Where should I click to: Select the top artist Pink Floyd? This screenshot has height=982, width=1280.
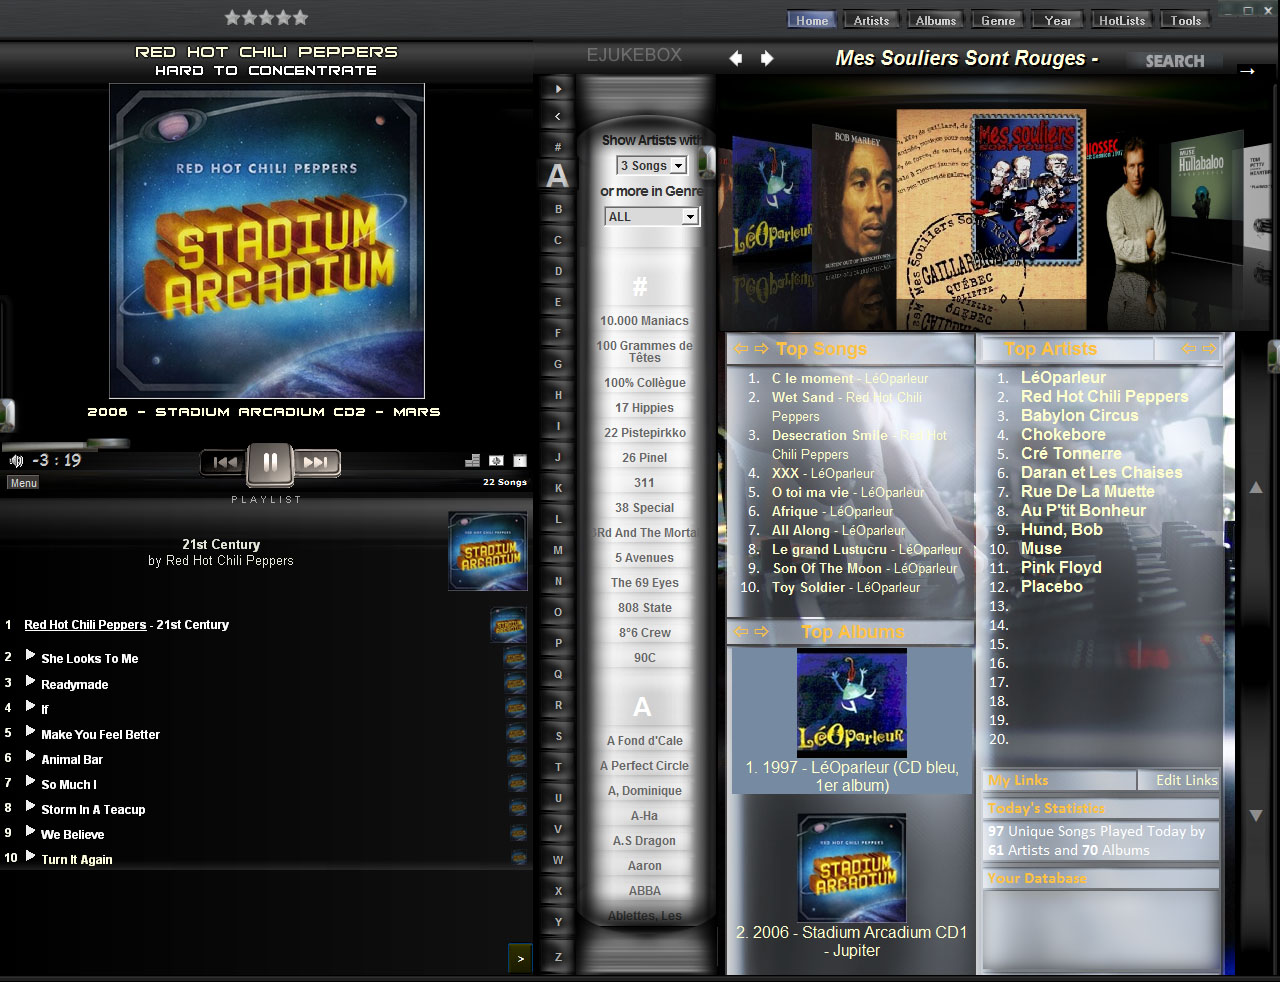[x=1061, y=567]
